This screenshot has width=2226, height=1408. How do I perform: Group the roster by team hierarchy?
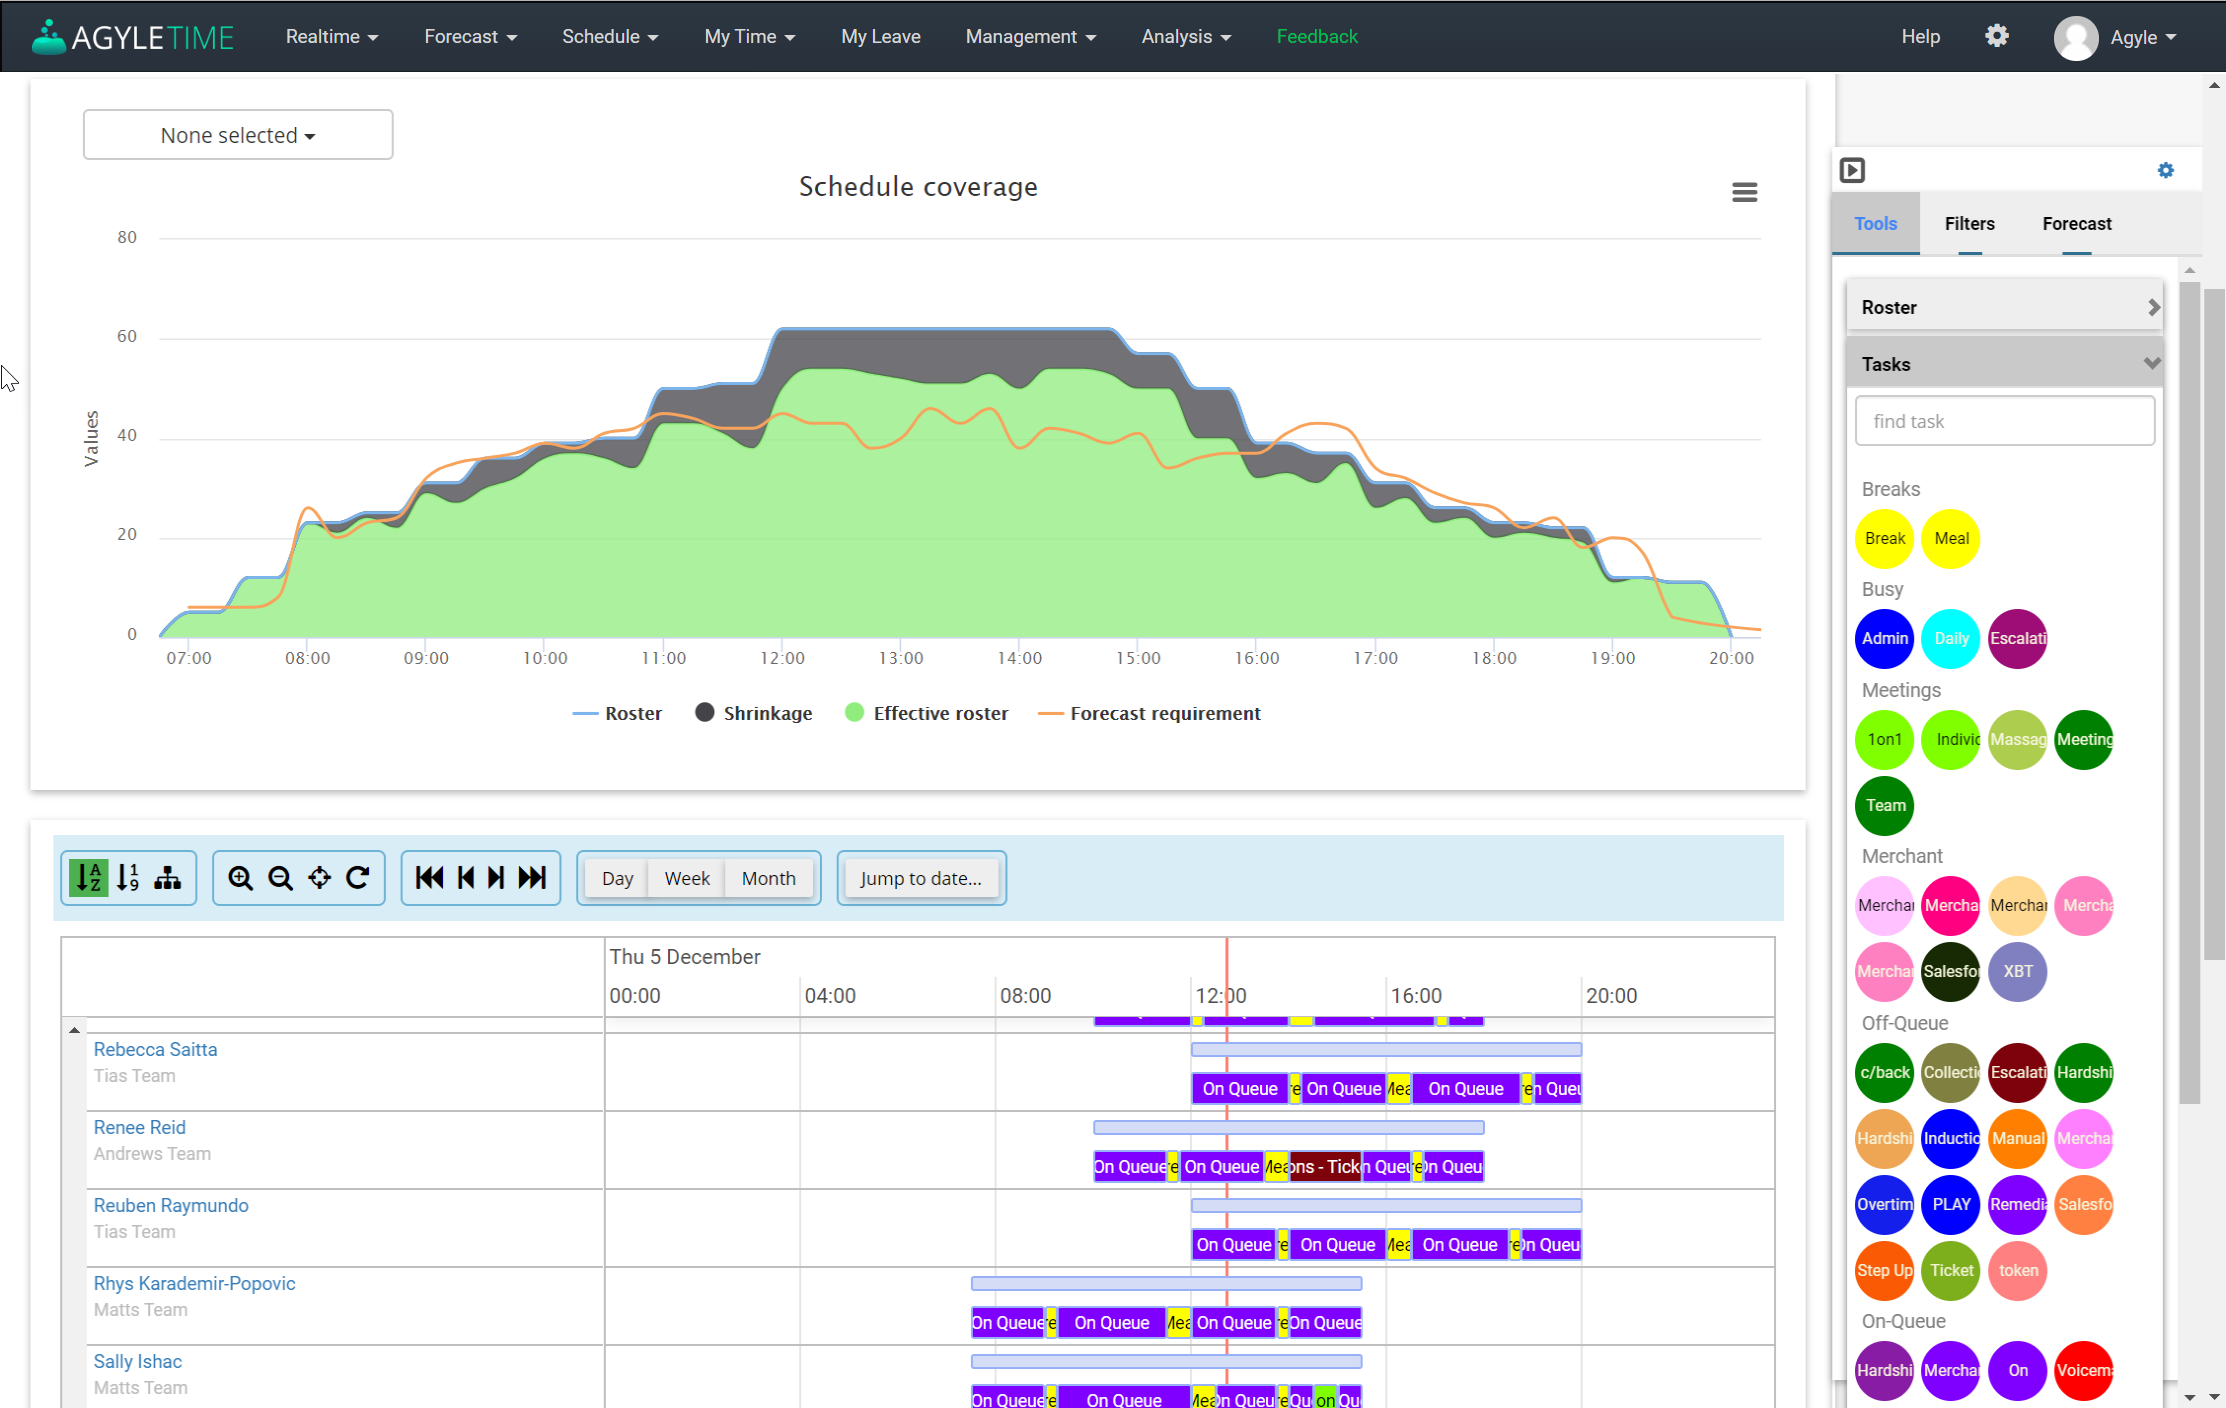click(x=167, y=878)
